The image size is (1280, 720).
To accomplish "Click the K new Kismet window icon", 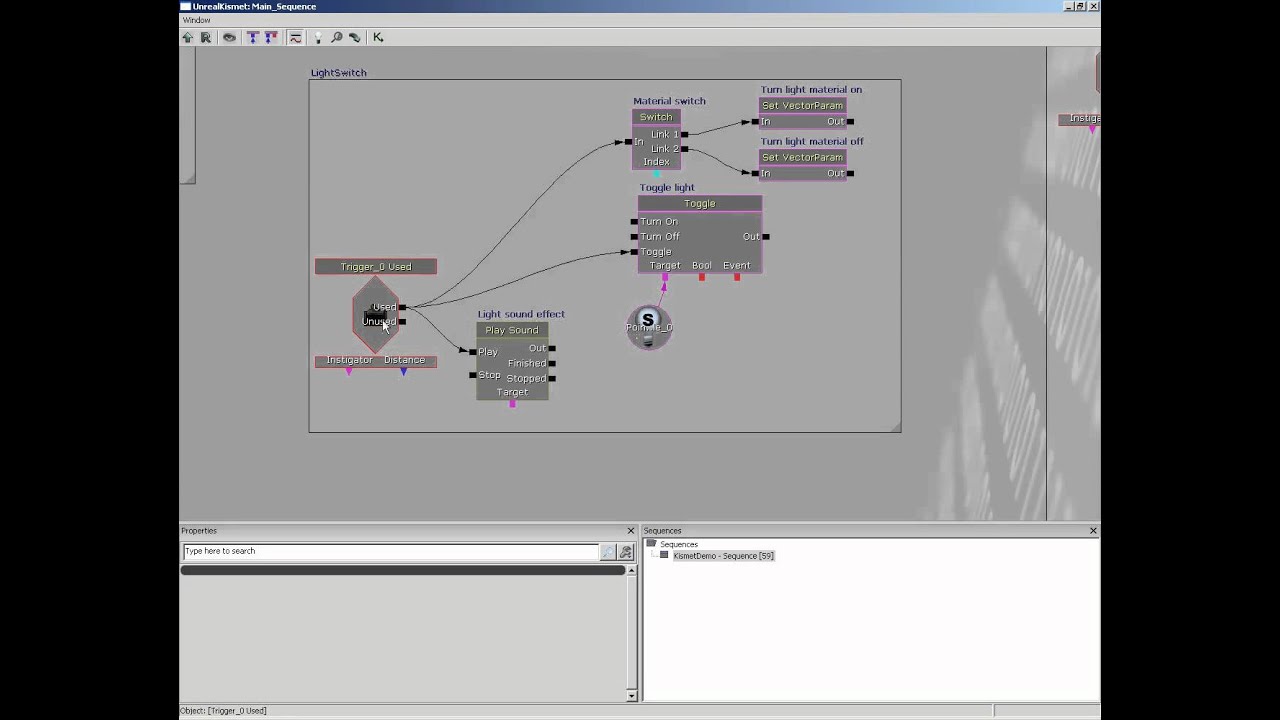I will [x=378, y=37].
